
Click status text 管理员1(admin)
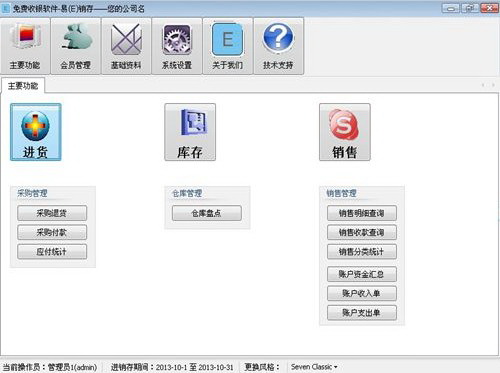tap(72, 367)
